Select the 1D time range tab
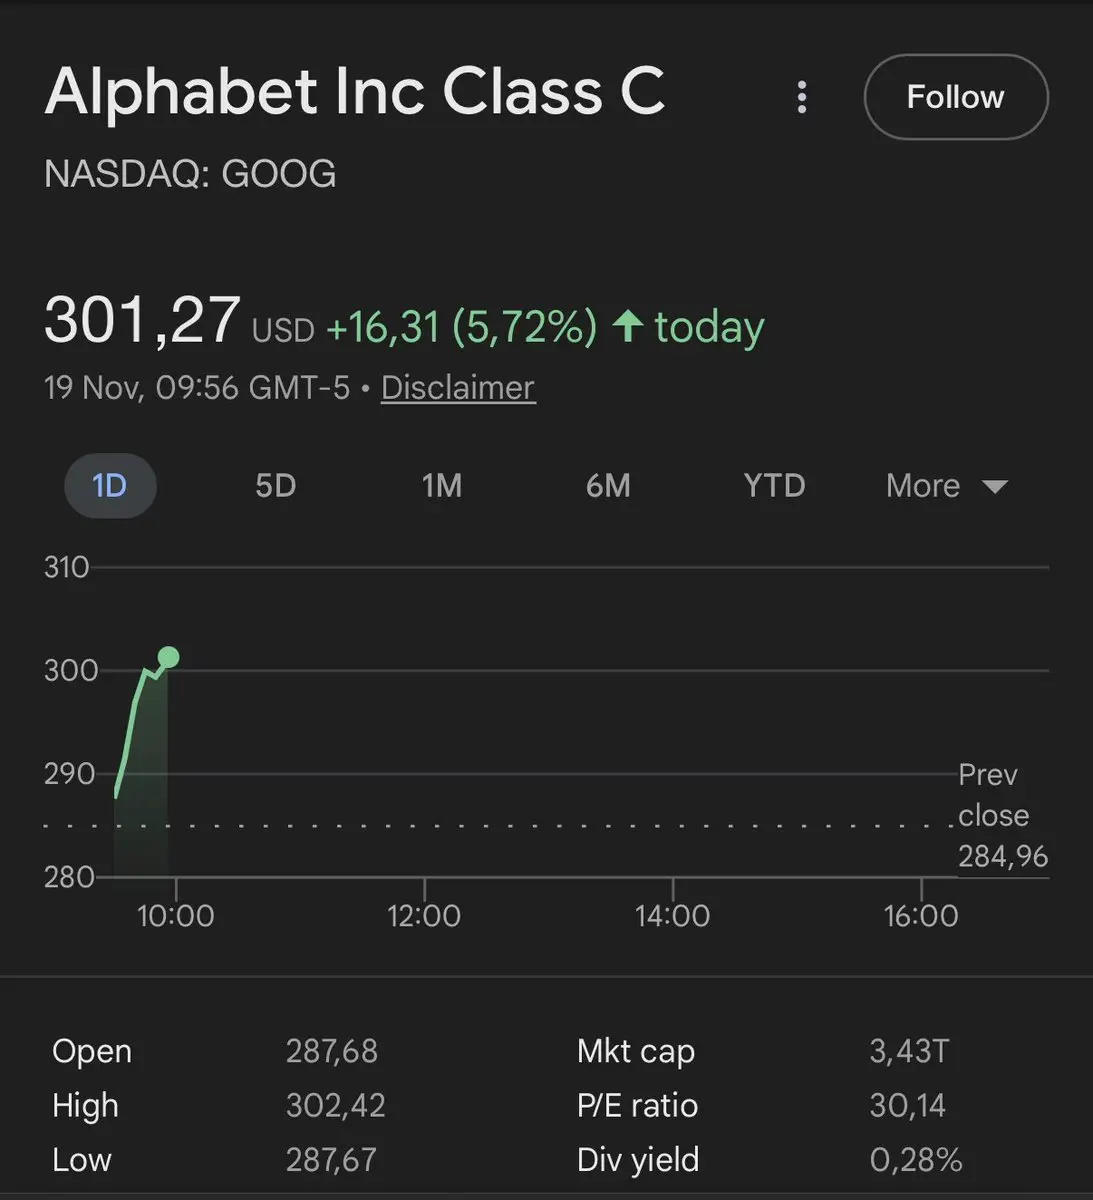The height and width of the screenshot is (1200, 1093). [x=110, y=486]
